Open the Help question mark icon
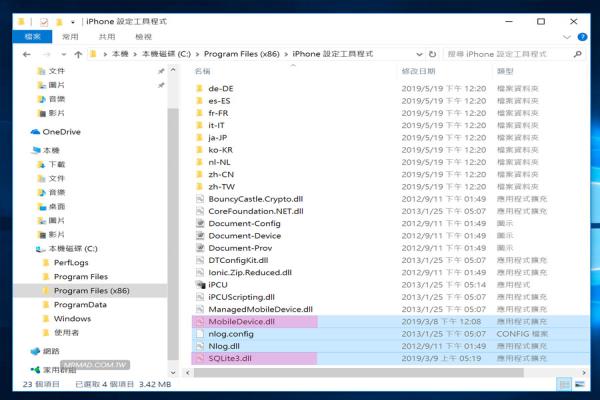The height and width of the screenshot is (400, 600). click(582, 37)
